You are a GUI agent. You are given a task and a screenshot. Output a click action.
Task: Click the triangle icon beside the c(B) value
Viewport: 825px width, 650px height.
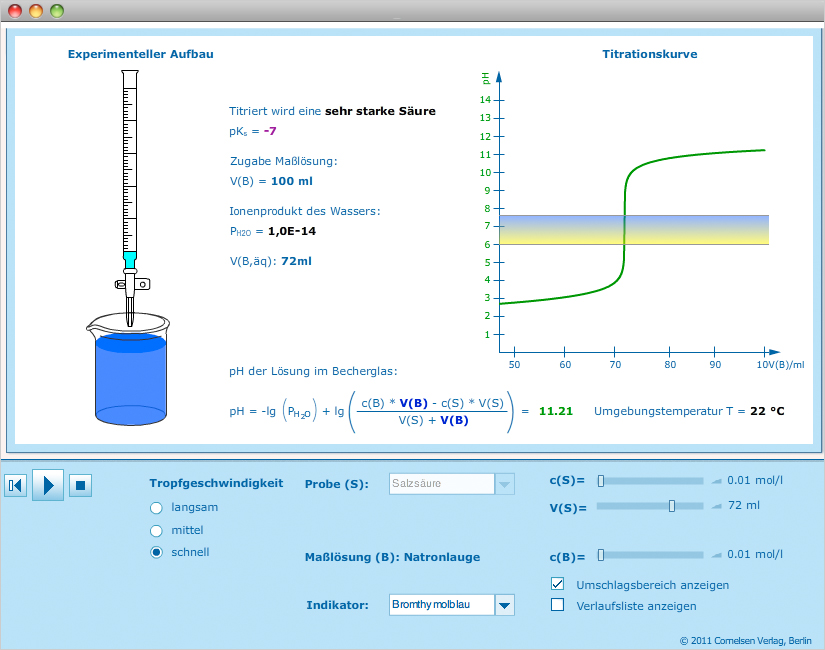716,554
